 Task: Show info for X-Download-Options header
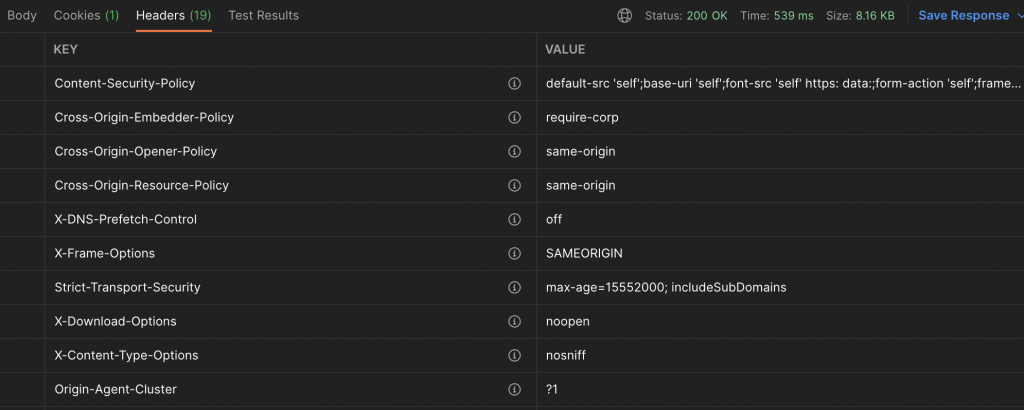tap(515, 322)
